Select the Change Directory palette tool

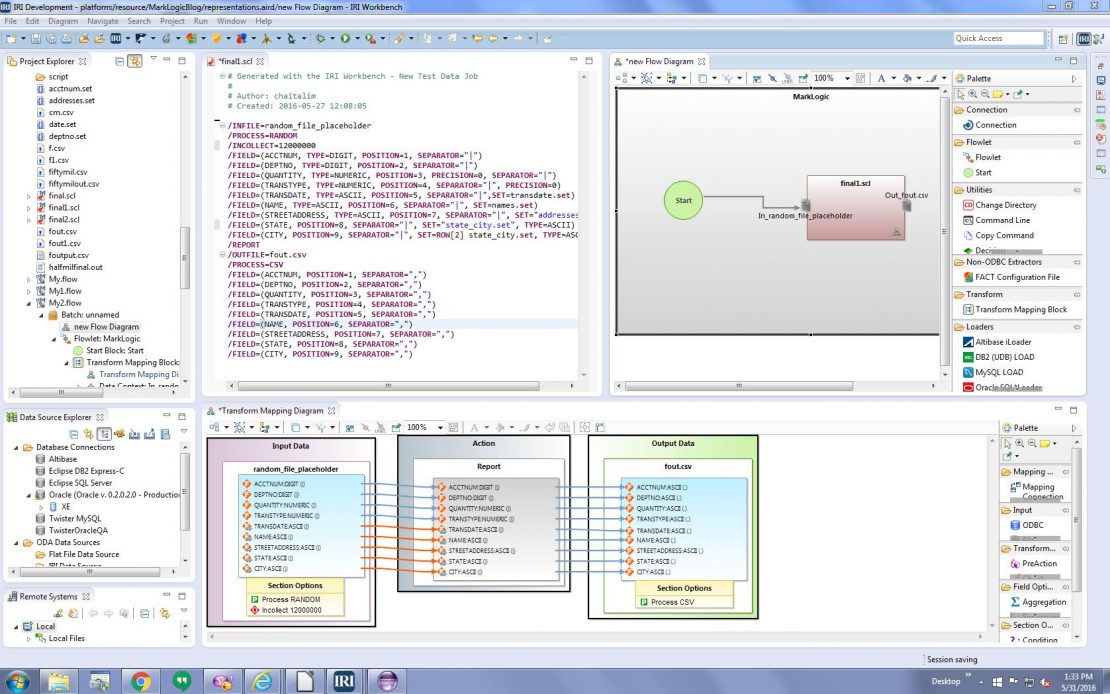pos(999,205)
